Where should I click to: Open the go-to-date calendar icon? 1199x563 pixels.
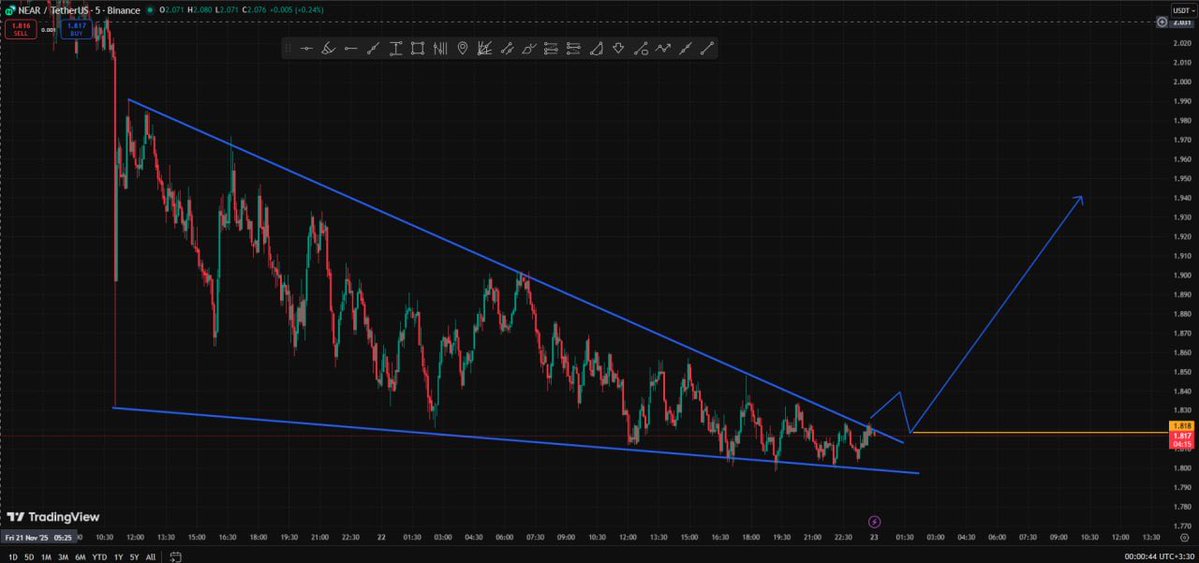click(x=175, y=557)
